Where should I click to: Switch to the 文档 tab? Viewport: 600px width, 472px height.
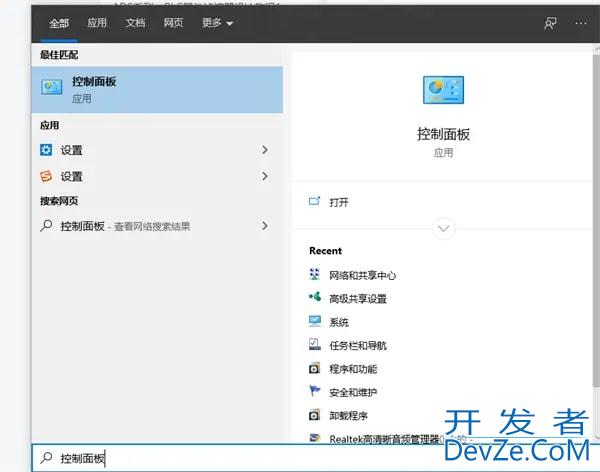click(x=135, y=23)
